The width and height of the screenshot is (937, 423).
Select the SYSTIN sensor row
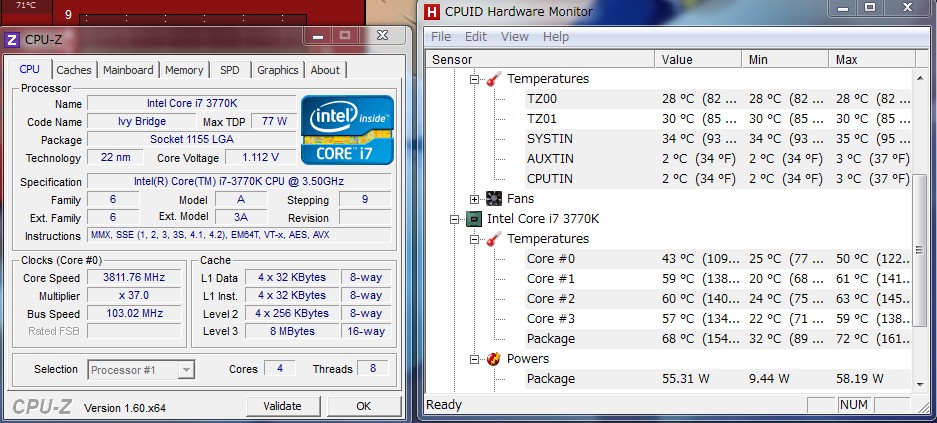coord(719,139)
